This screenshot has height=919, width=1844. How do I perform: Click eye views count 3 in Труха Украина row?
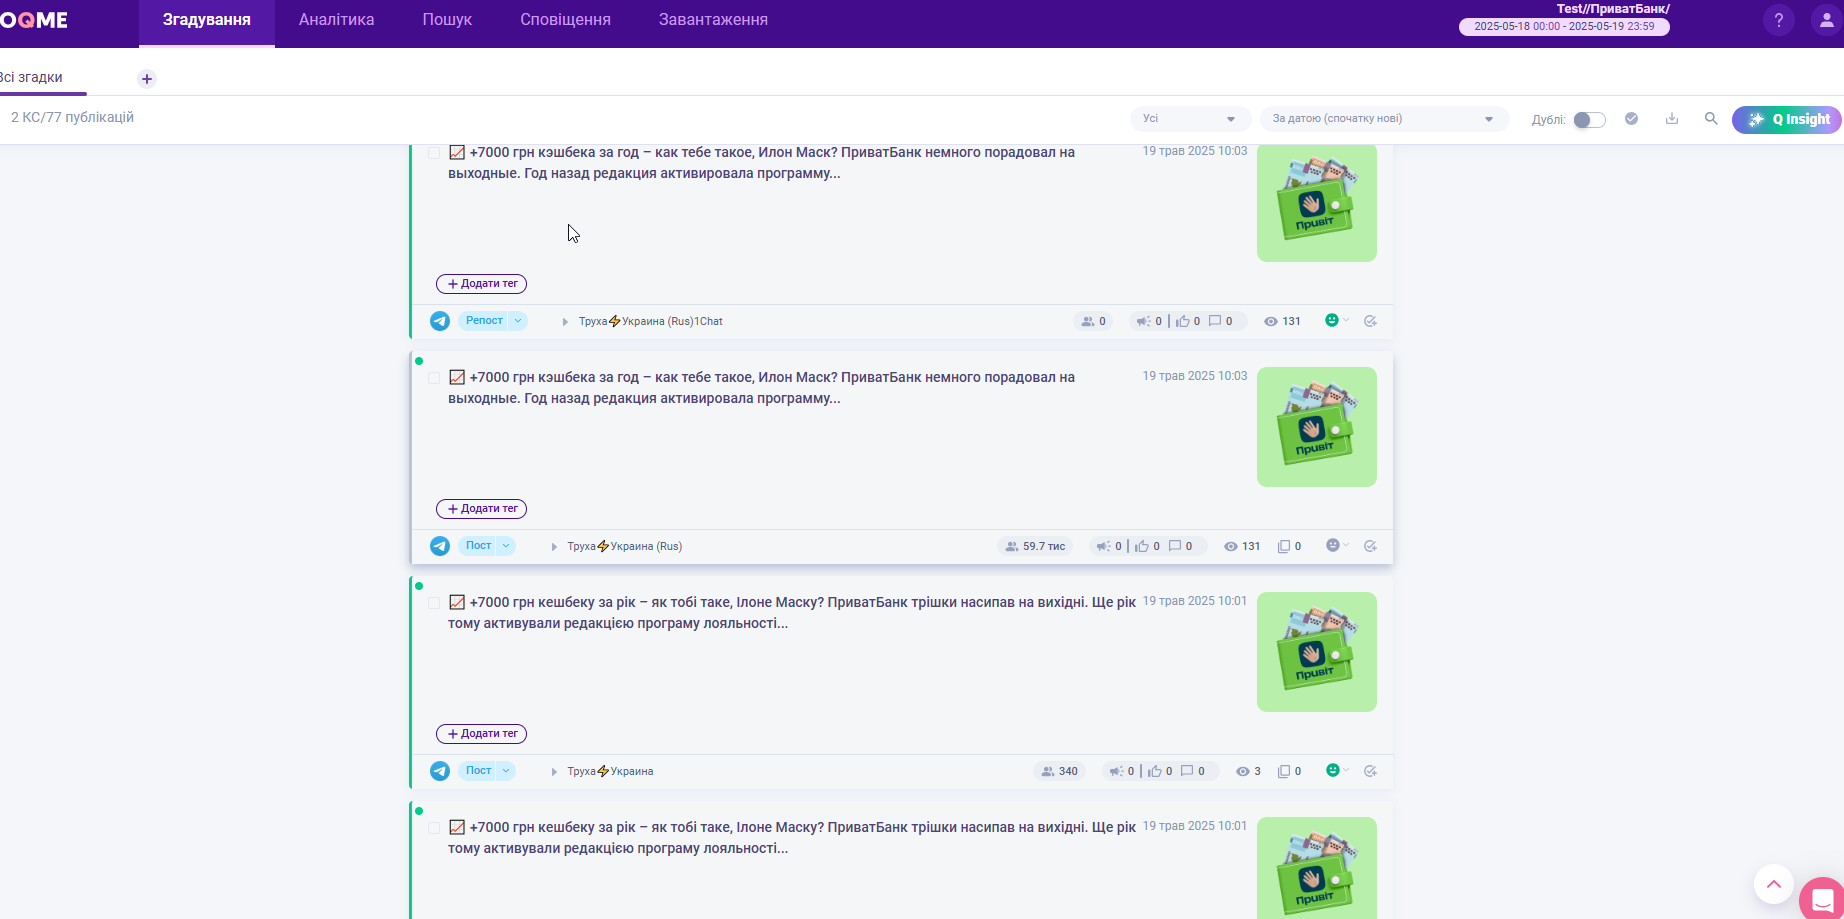[1248, 771]
